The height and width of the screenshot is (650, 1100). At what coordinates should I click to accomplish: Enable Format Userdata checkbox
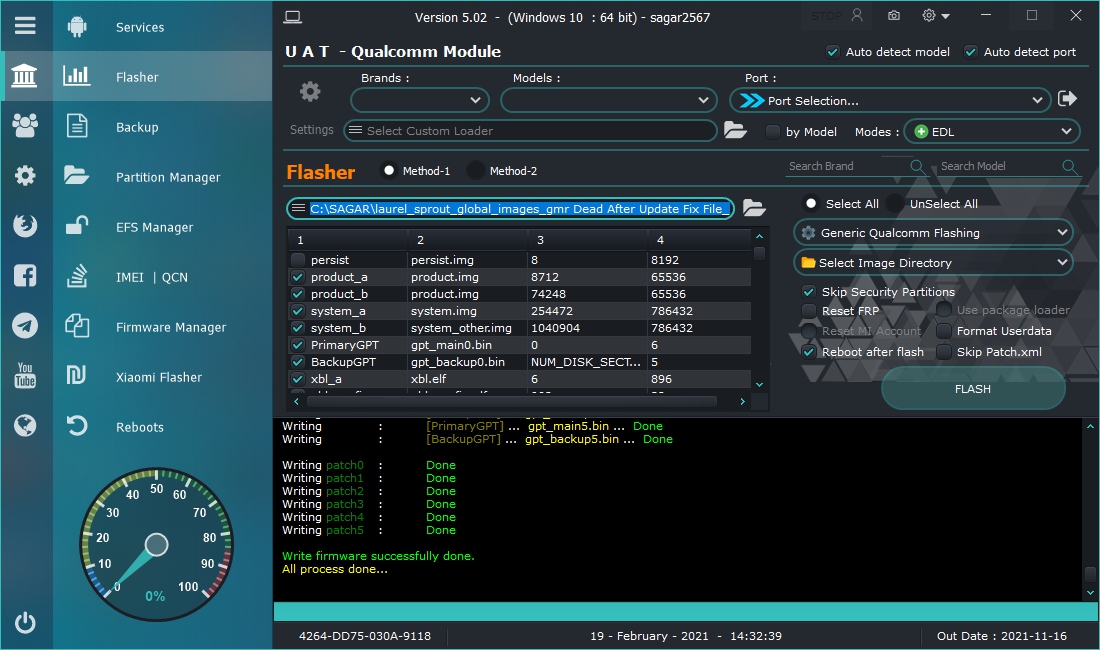[x=944, y=331]
